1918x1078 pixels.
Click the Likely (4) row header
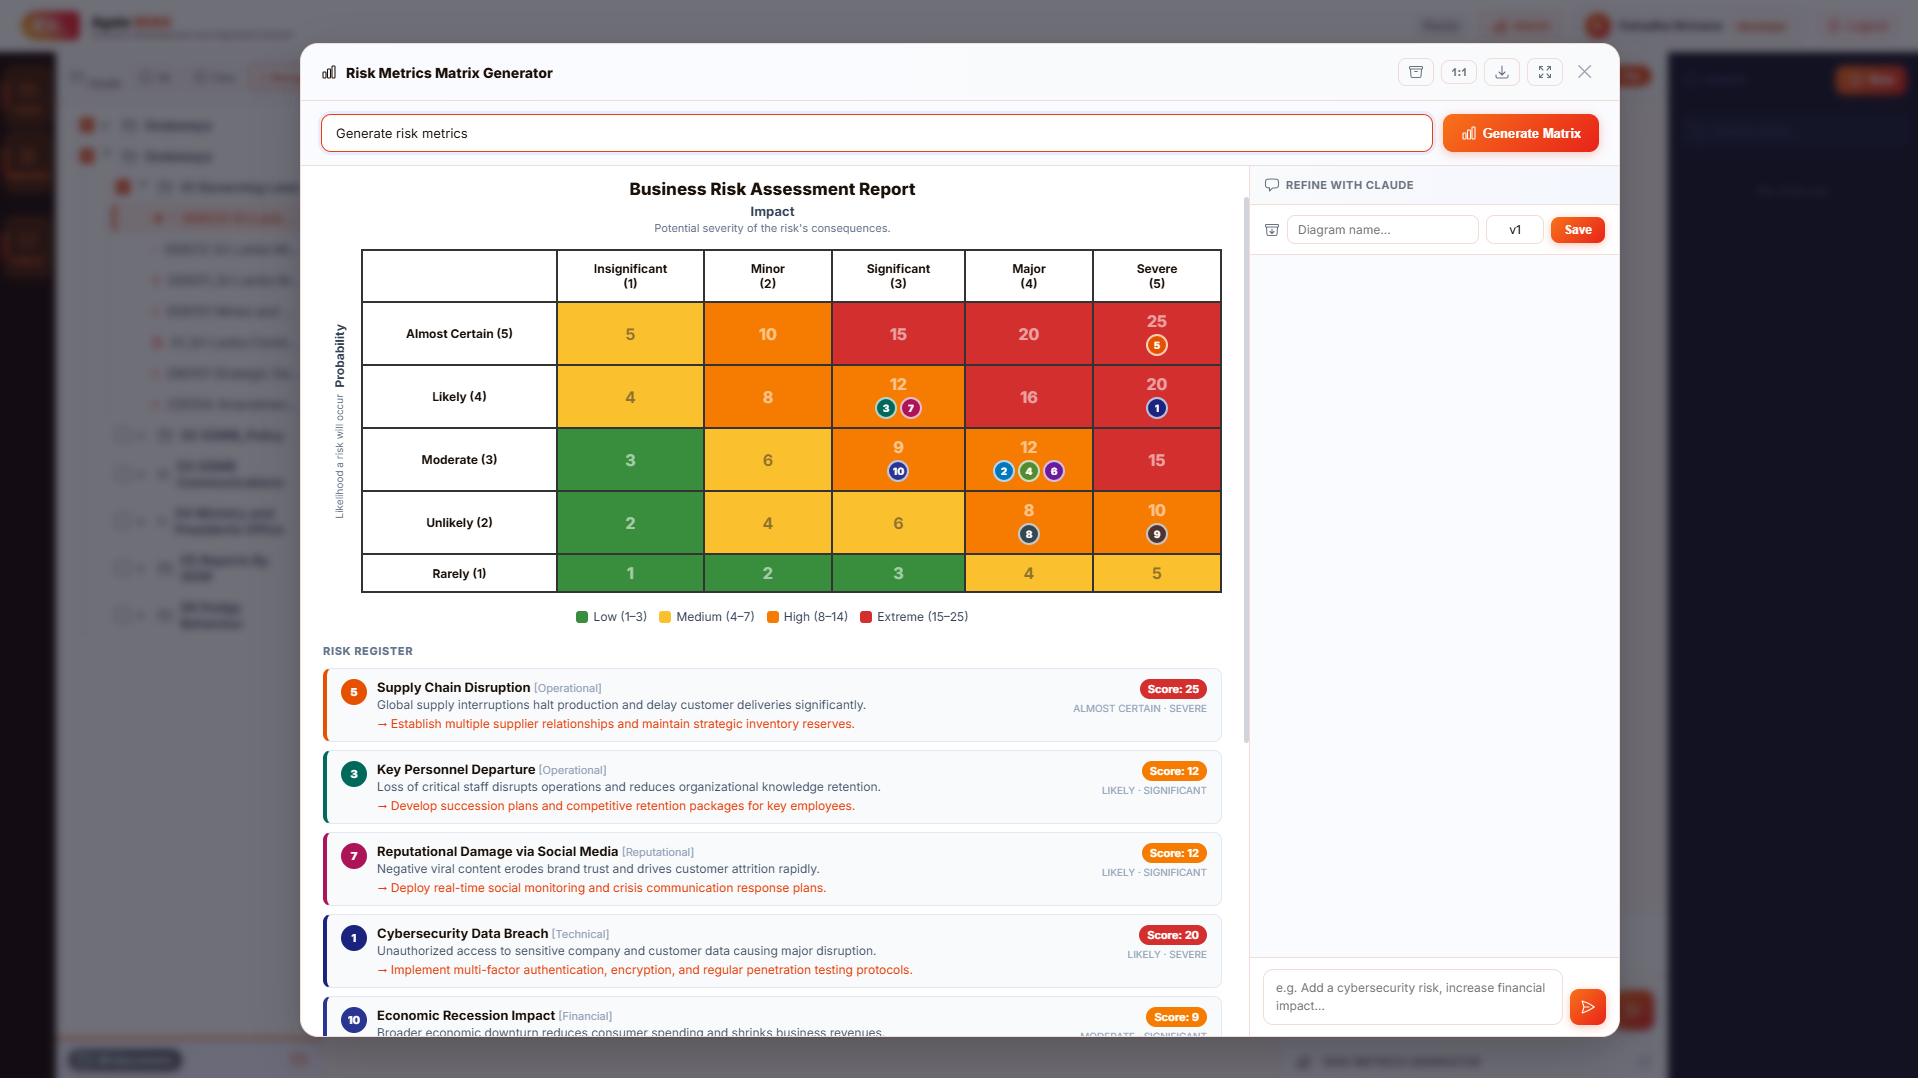click(x=459, y=397)
